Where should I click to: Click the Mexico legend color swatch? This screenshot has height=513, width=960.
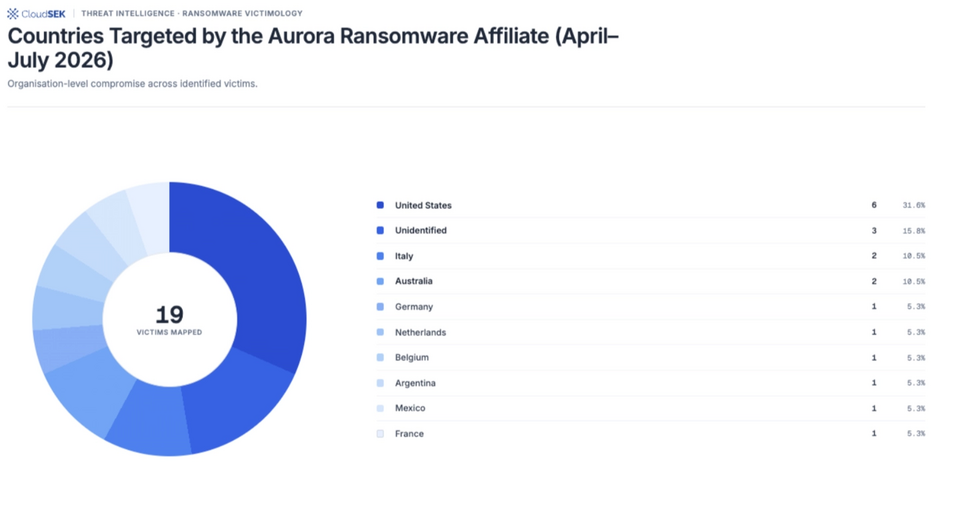point(380,408)
